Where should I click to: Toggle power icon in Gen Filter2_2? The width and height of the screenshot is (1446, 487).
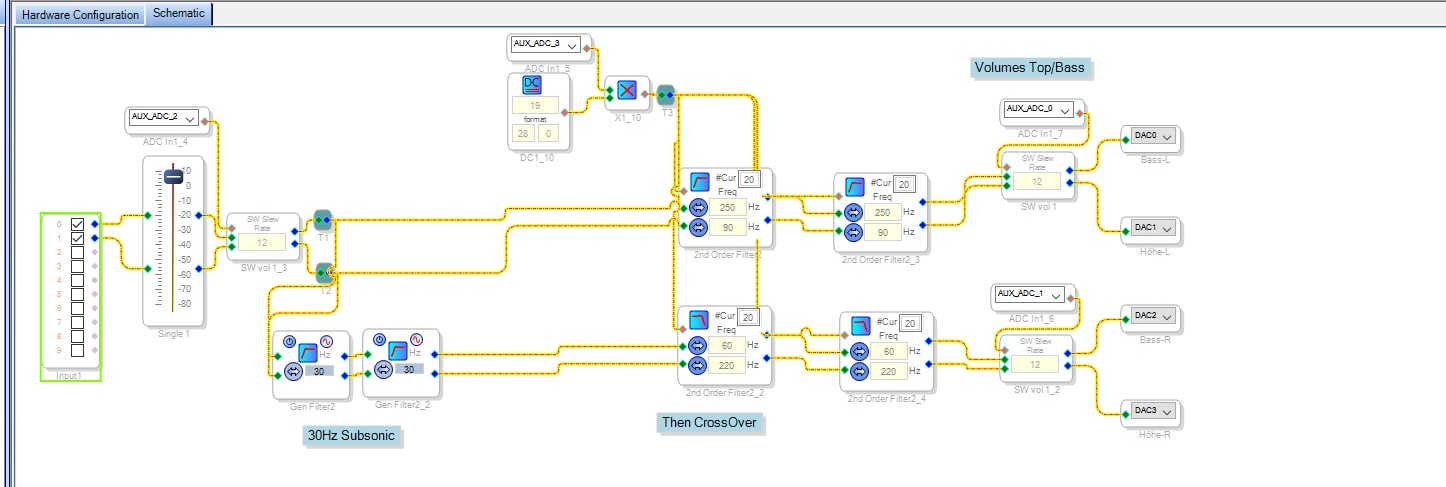point(379,340)
